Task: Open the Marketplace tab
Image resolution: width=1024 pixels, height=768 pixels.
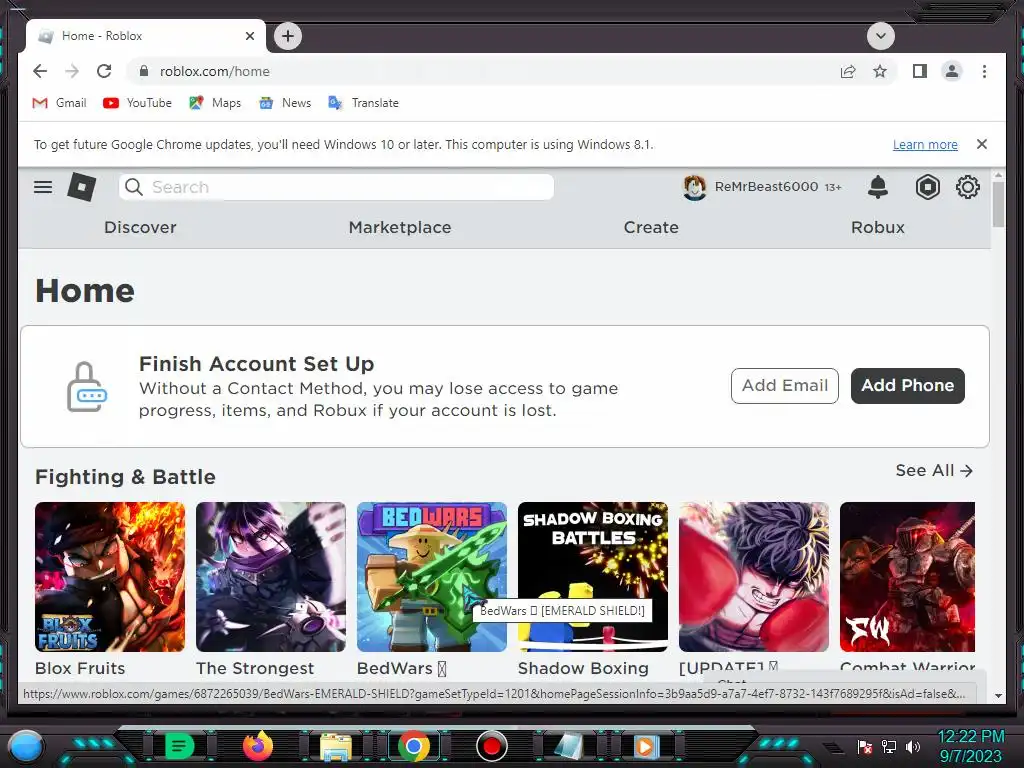Action: (x=400, y=227)
